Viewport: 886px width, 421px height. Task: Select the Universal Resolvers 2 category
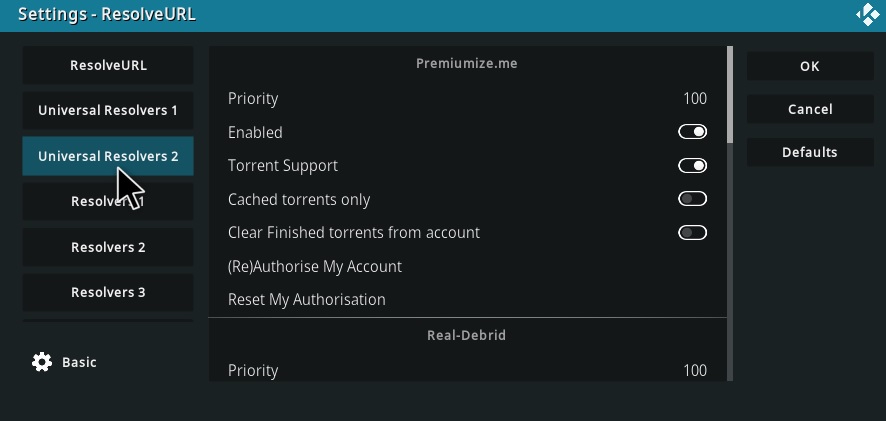(x=108, y=156)
